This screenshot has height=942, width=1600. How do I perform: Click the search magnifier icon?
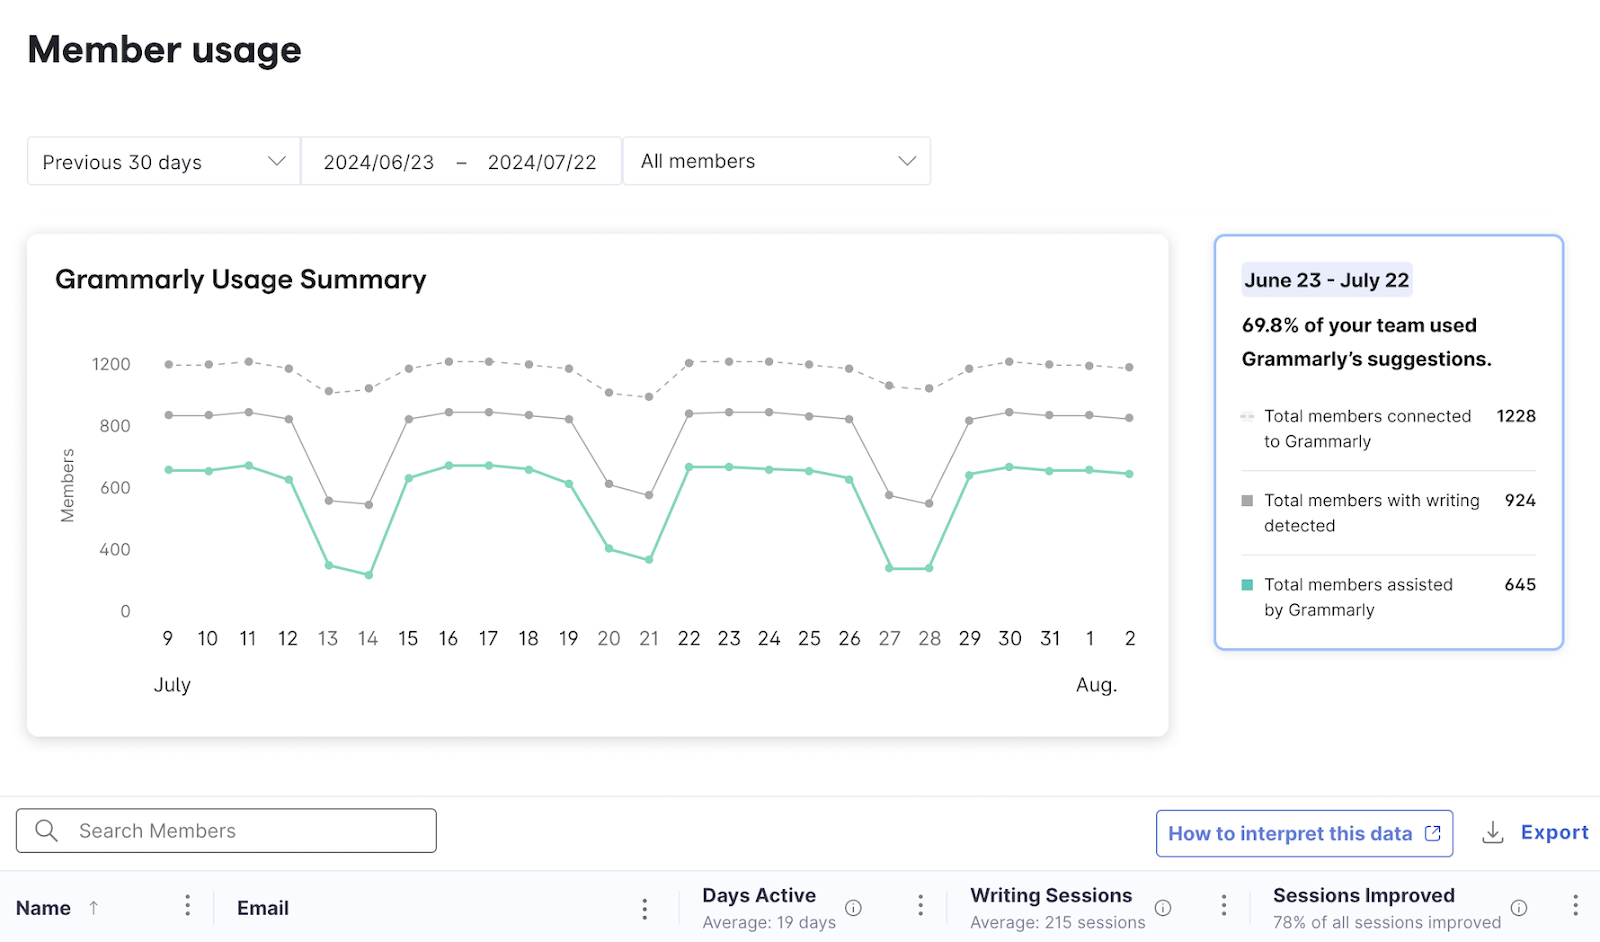pos(46,831)
